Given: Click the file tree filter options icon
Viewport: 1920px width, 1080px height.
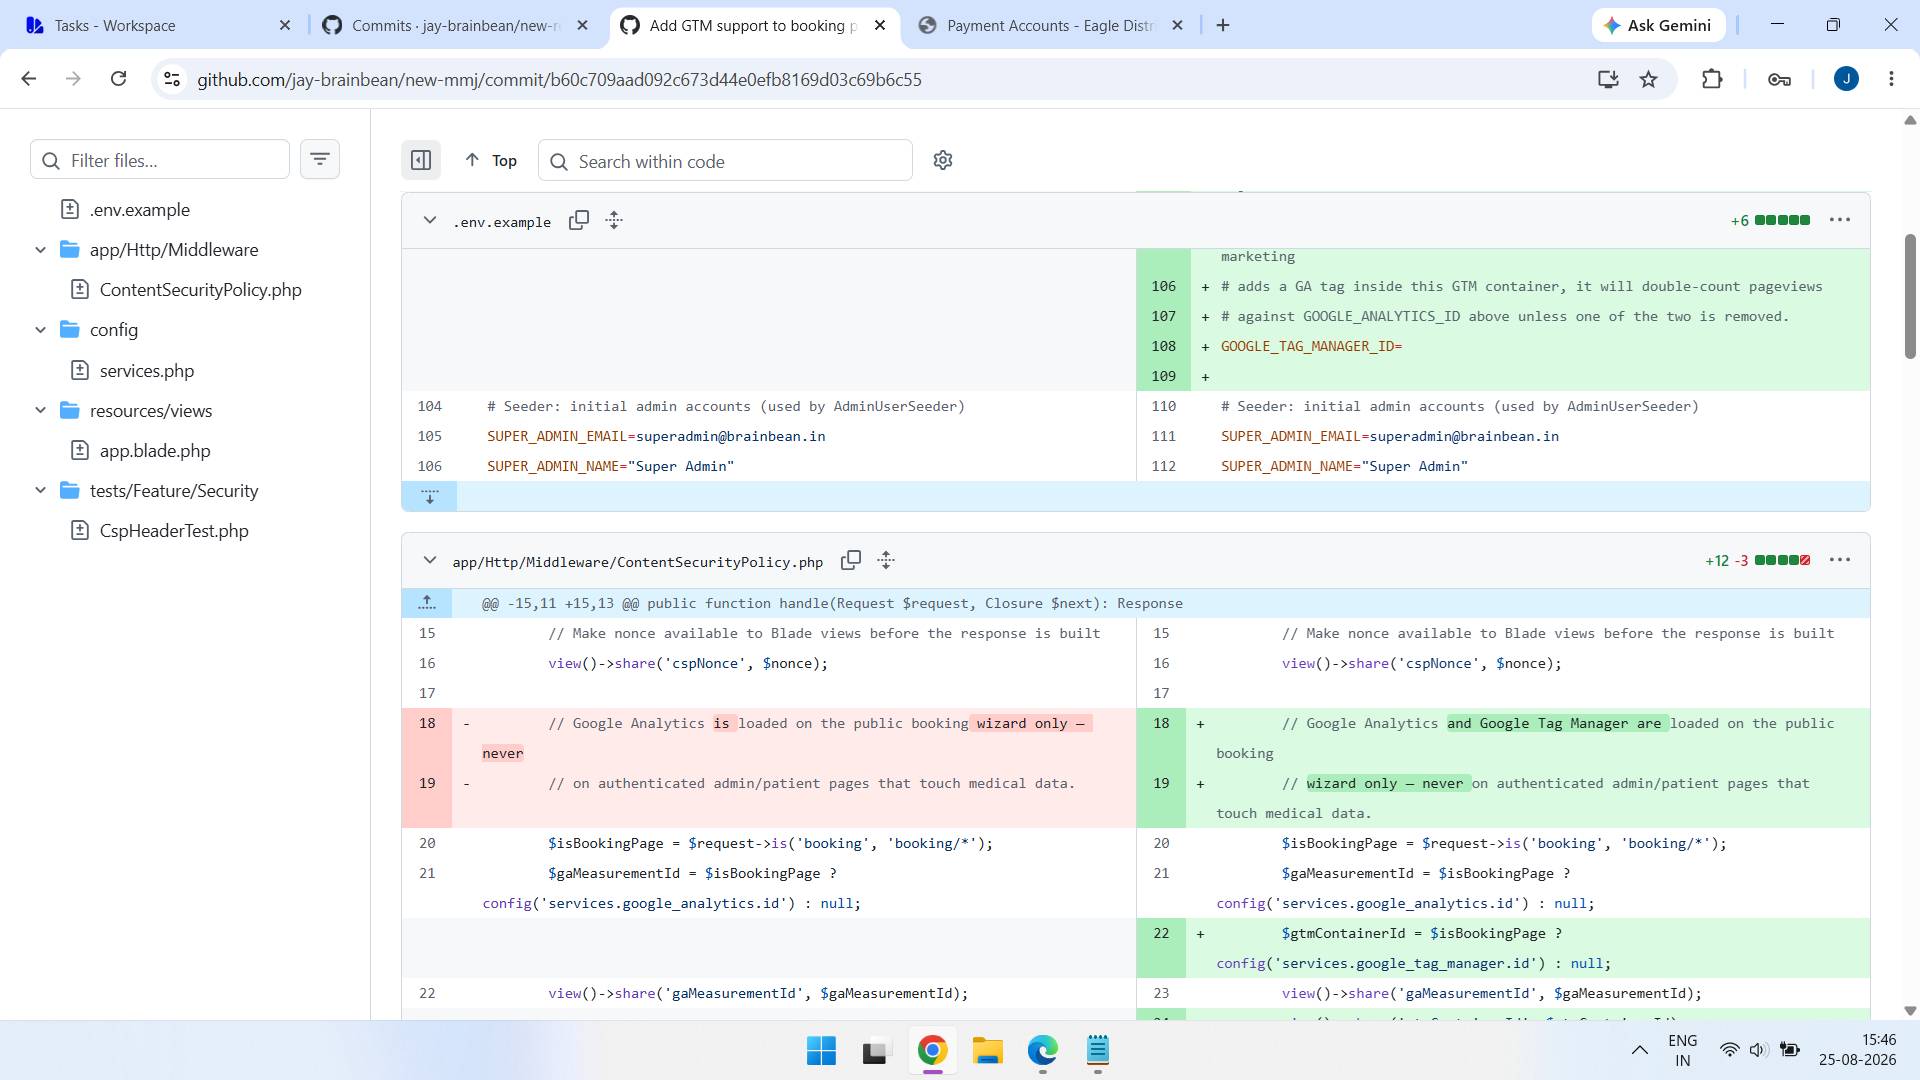Looking at the screenshot, I should point(320,159).
